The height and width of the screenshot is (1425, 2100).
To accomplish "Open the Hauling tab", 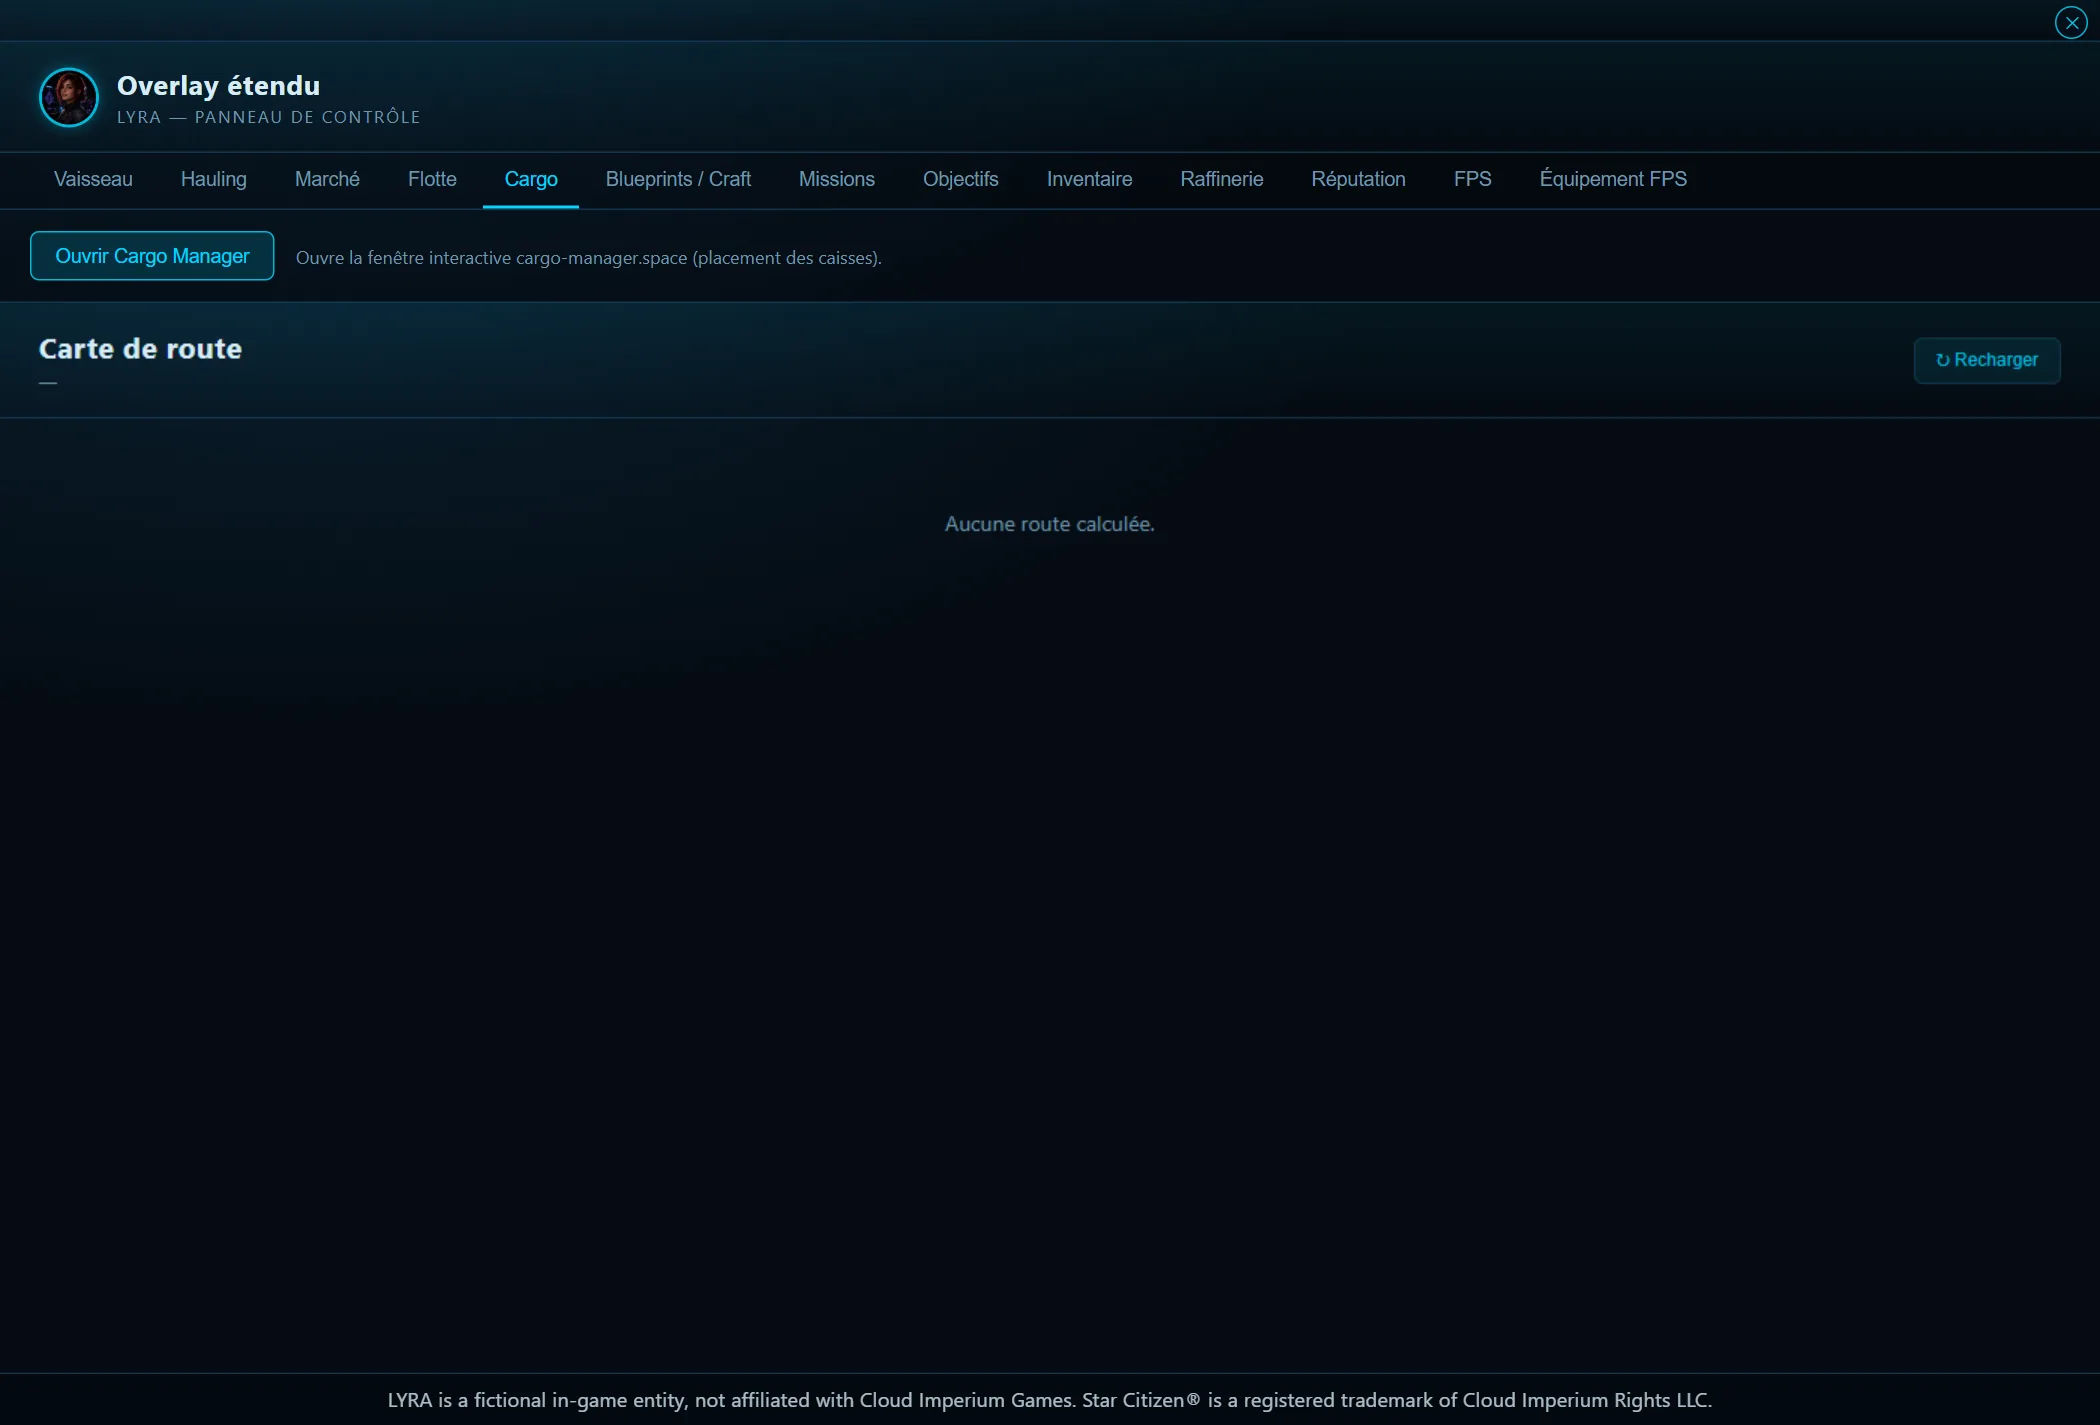I will [214, 179].
